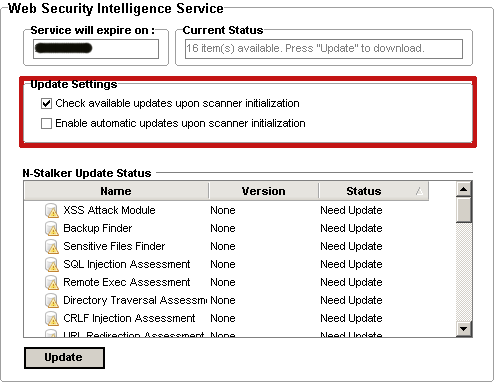Click 'Need Update' status of XSS Attack Module
Screen dimensions: 494x382
351,210
